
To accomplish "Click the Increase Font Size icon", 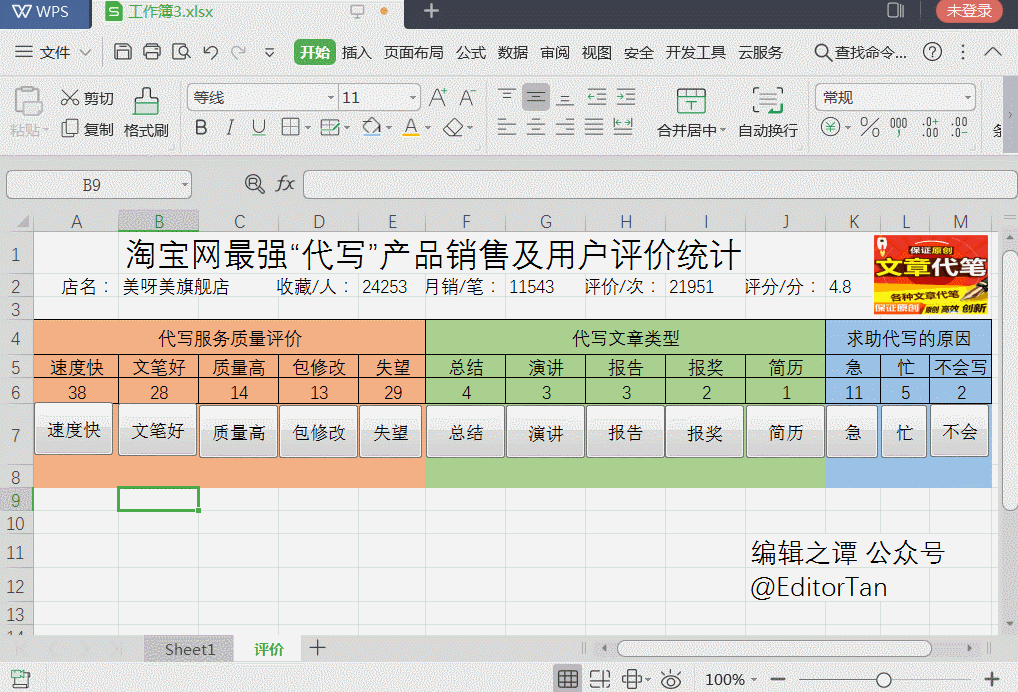I will coord(437,98).
